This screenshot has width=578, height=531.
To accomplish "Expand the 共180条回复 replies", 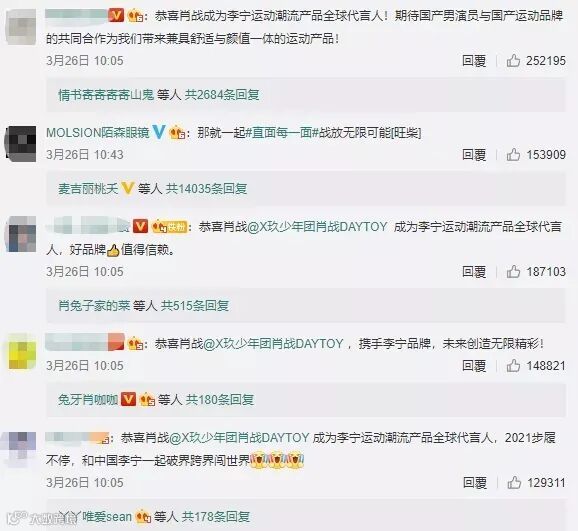I will click(220, 399).
